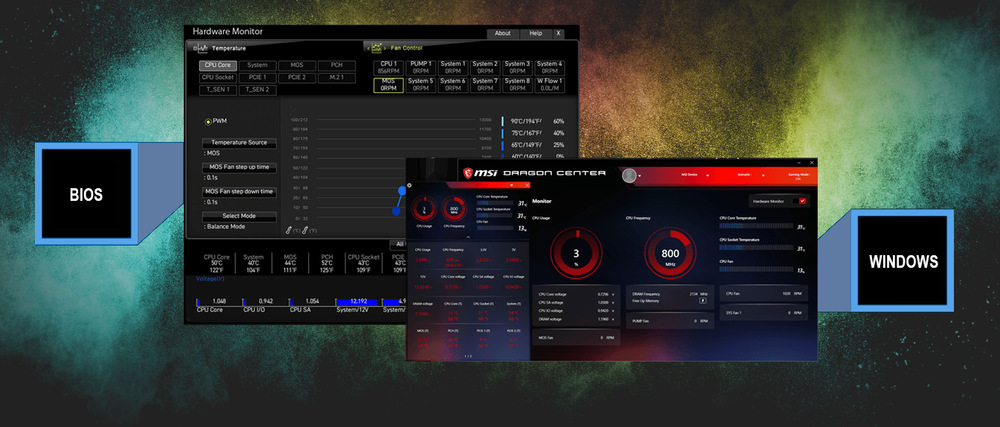The width and height of the screenshot is (1000, 427).
Task: Select the System temperature sensor button
Action: (x=258, y=65)
